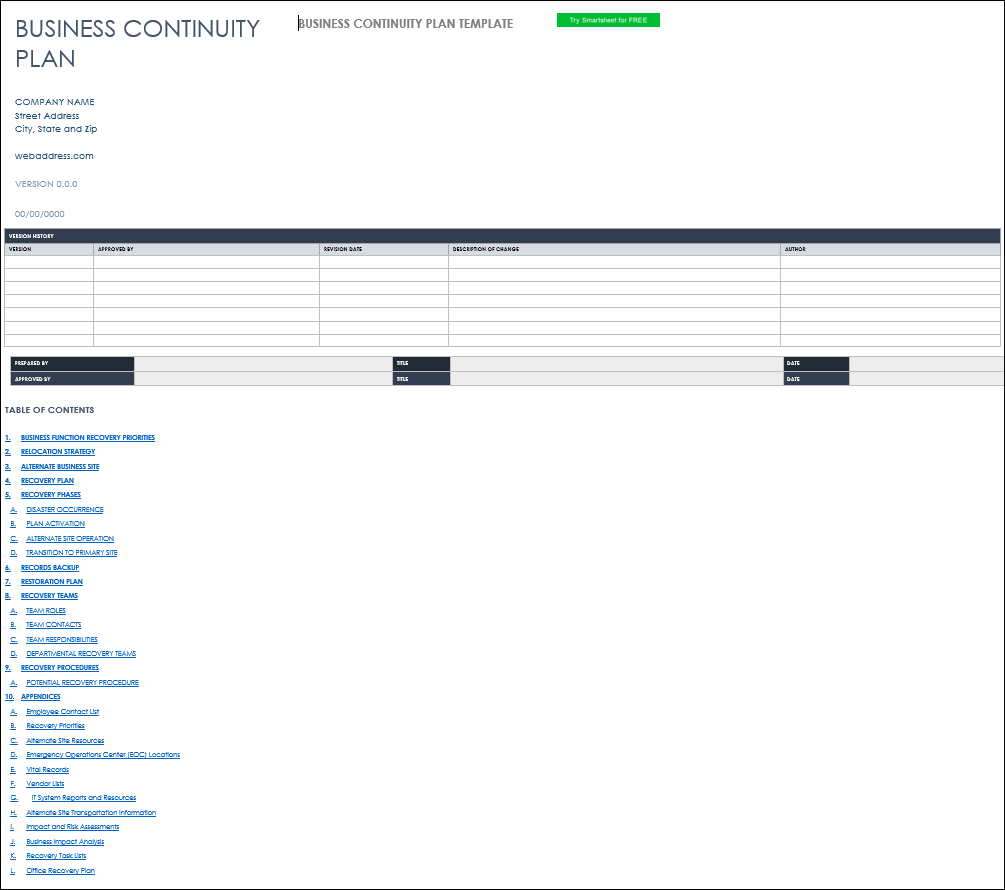Go to Vendor Lists appendix
This screenshot has width=1005, height=890.
(45, 784)
